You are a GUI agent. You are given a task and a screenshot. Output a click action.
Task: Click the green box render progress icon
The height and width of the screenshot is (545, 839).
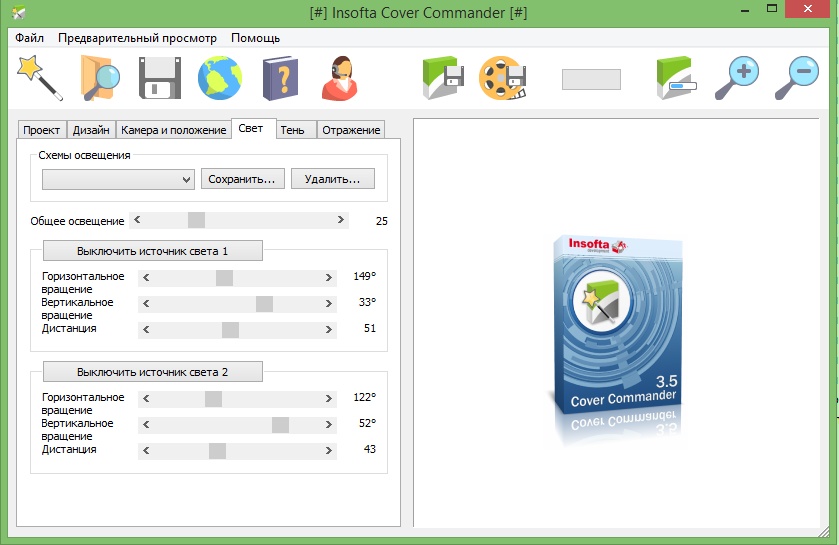point(676,78)
